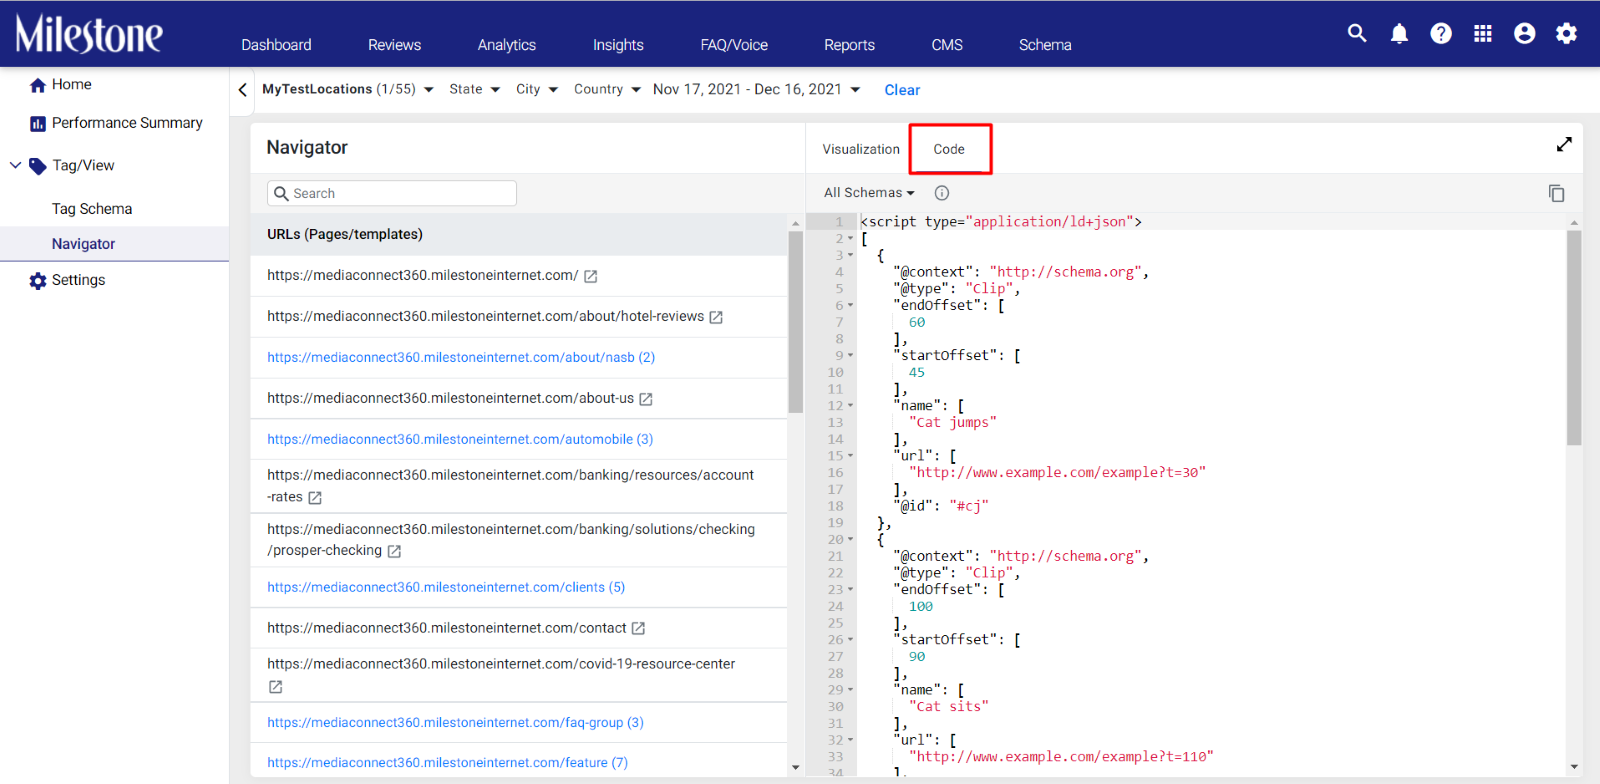Image resolution: width=1600 pixels, height=784 pixels.
Task: Click the URL list scrollbar thumb
Action: (x=796, y=322)
